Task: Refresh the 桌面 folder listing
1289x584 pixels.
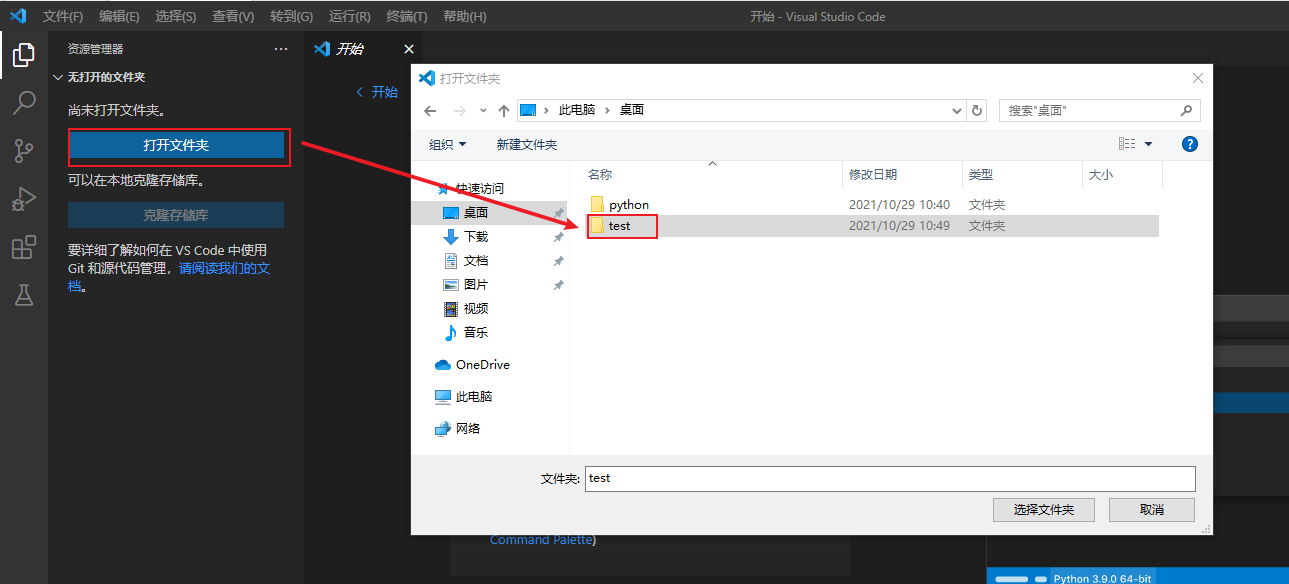Action: (x=977, y=110)
